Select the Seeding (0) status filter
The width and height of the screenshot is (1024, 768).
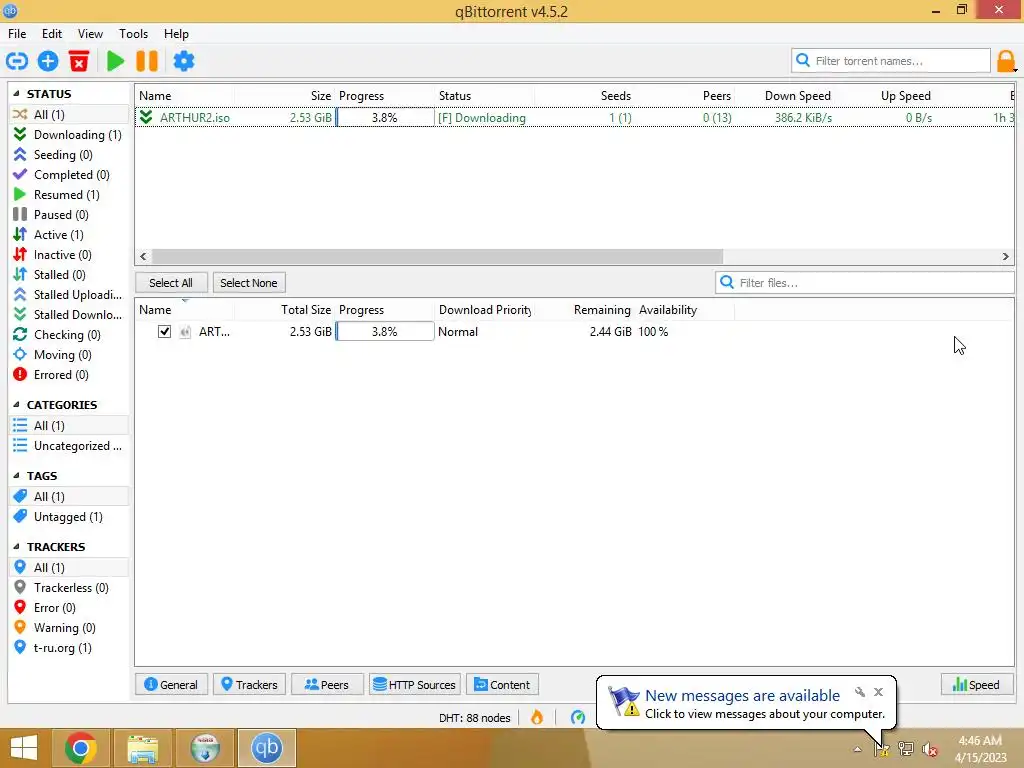68,155
